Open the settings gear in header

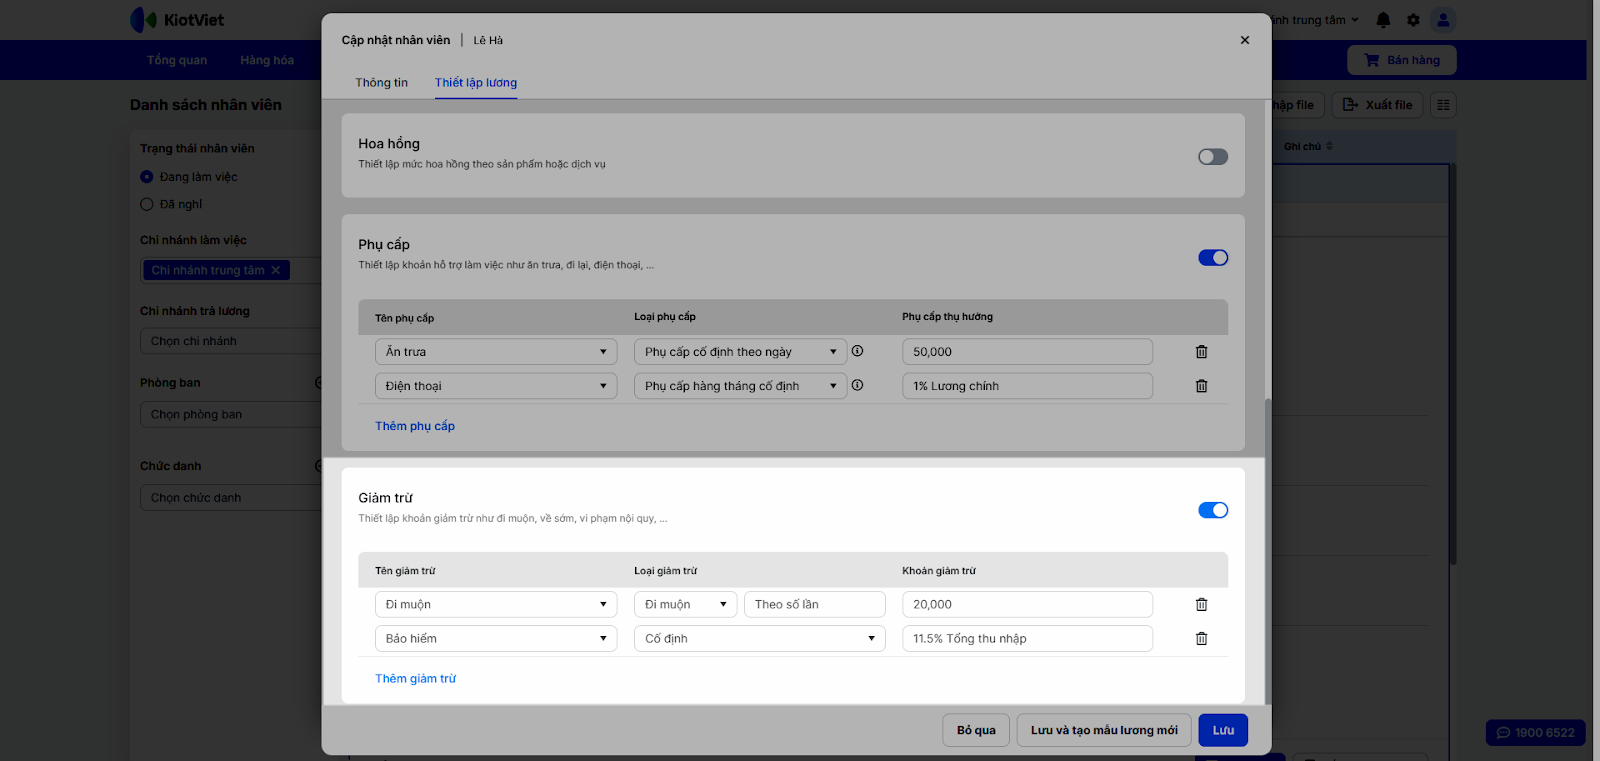[x=1413, y=20]
